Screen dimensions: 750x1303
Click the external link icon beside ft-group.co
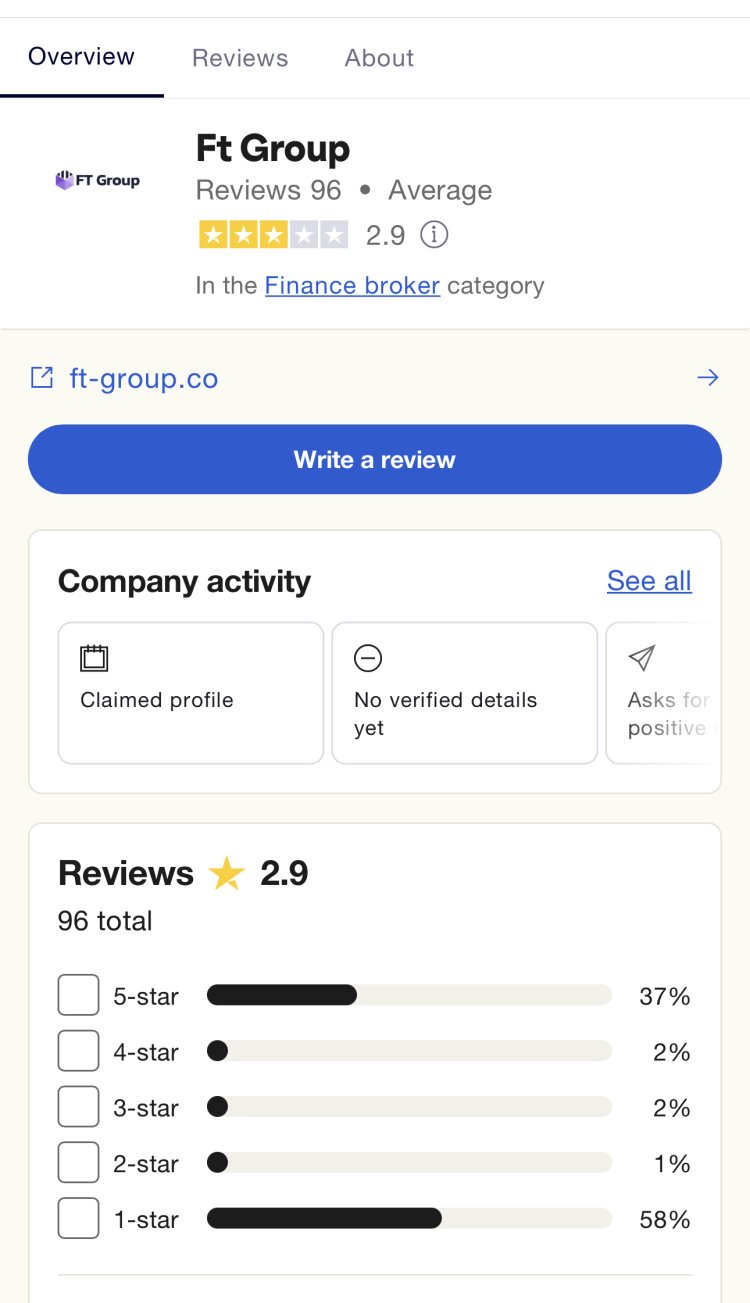pyautogui.click(x=42, y=378)
